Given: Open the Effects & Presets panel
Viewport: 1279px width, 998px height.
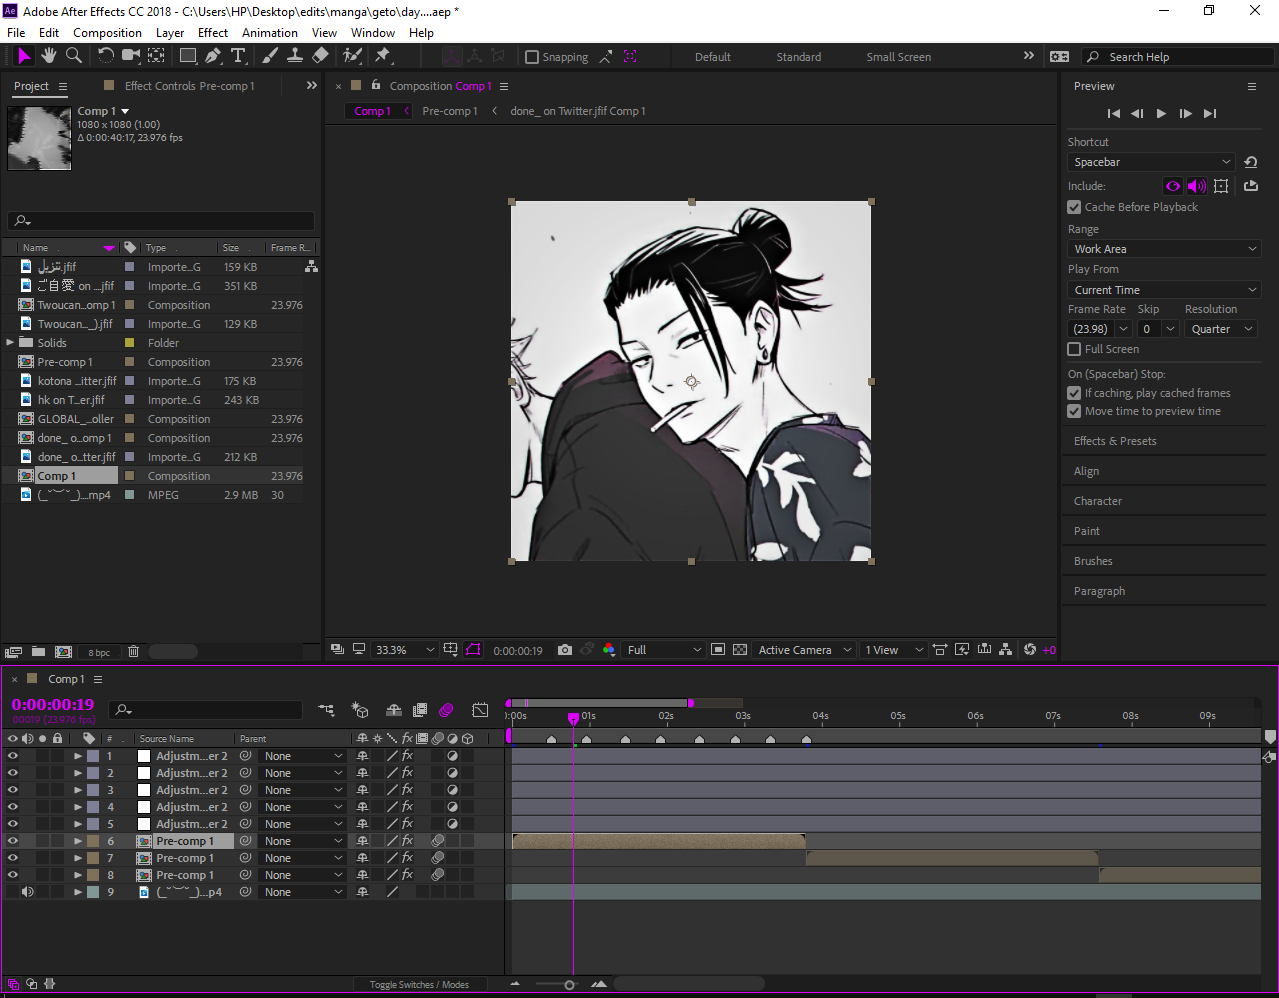Looking at the screenshot, I should (x=1115, y=441).
